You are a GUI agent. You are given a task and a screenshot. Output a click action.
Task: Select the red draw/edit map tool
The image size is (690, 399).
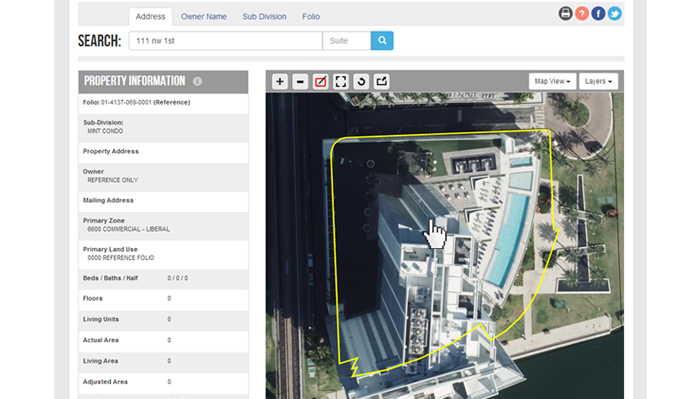tap(320, 81)
